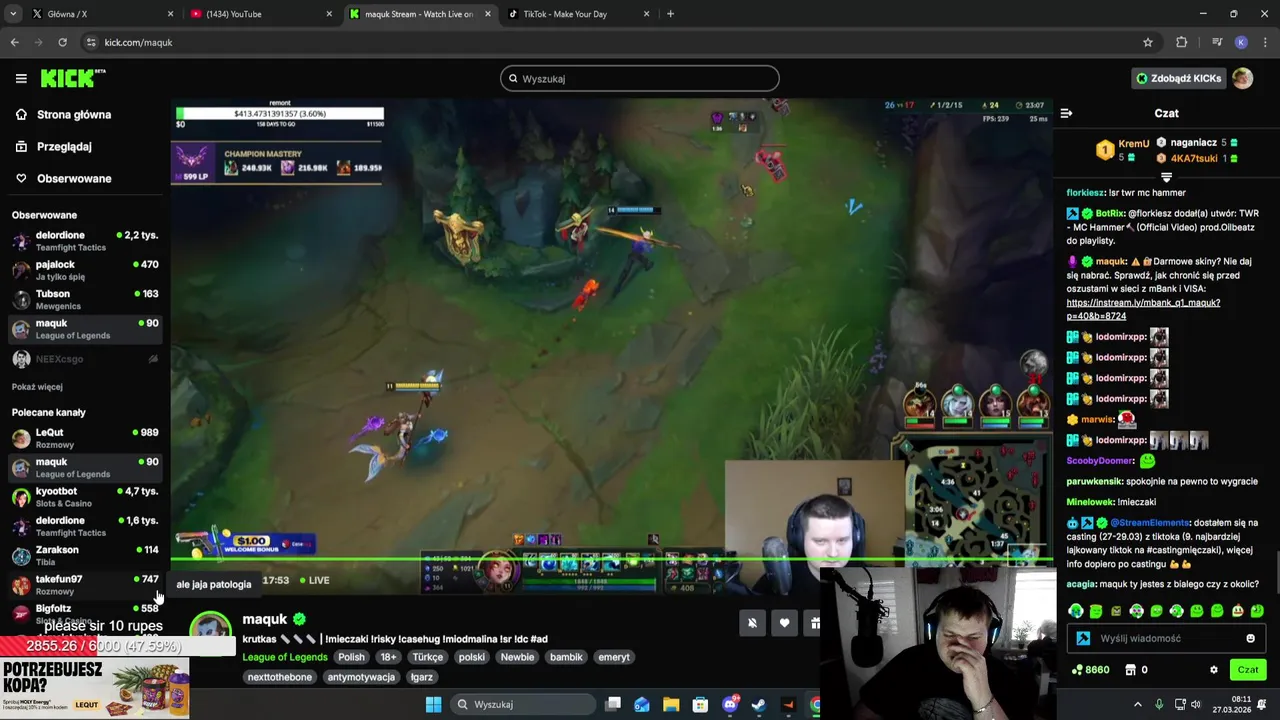Image resolution: width=1280 pixels, height=720 pixels.
Task: Insert the first green emote in the quick emote row
Action: pyautogui.click(x=1076, y=611)
